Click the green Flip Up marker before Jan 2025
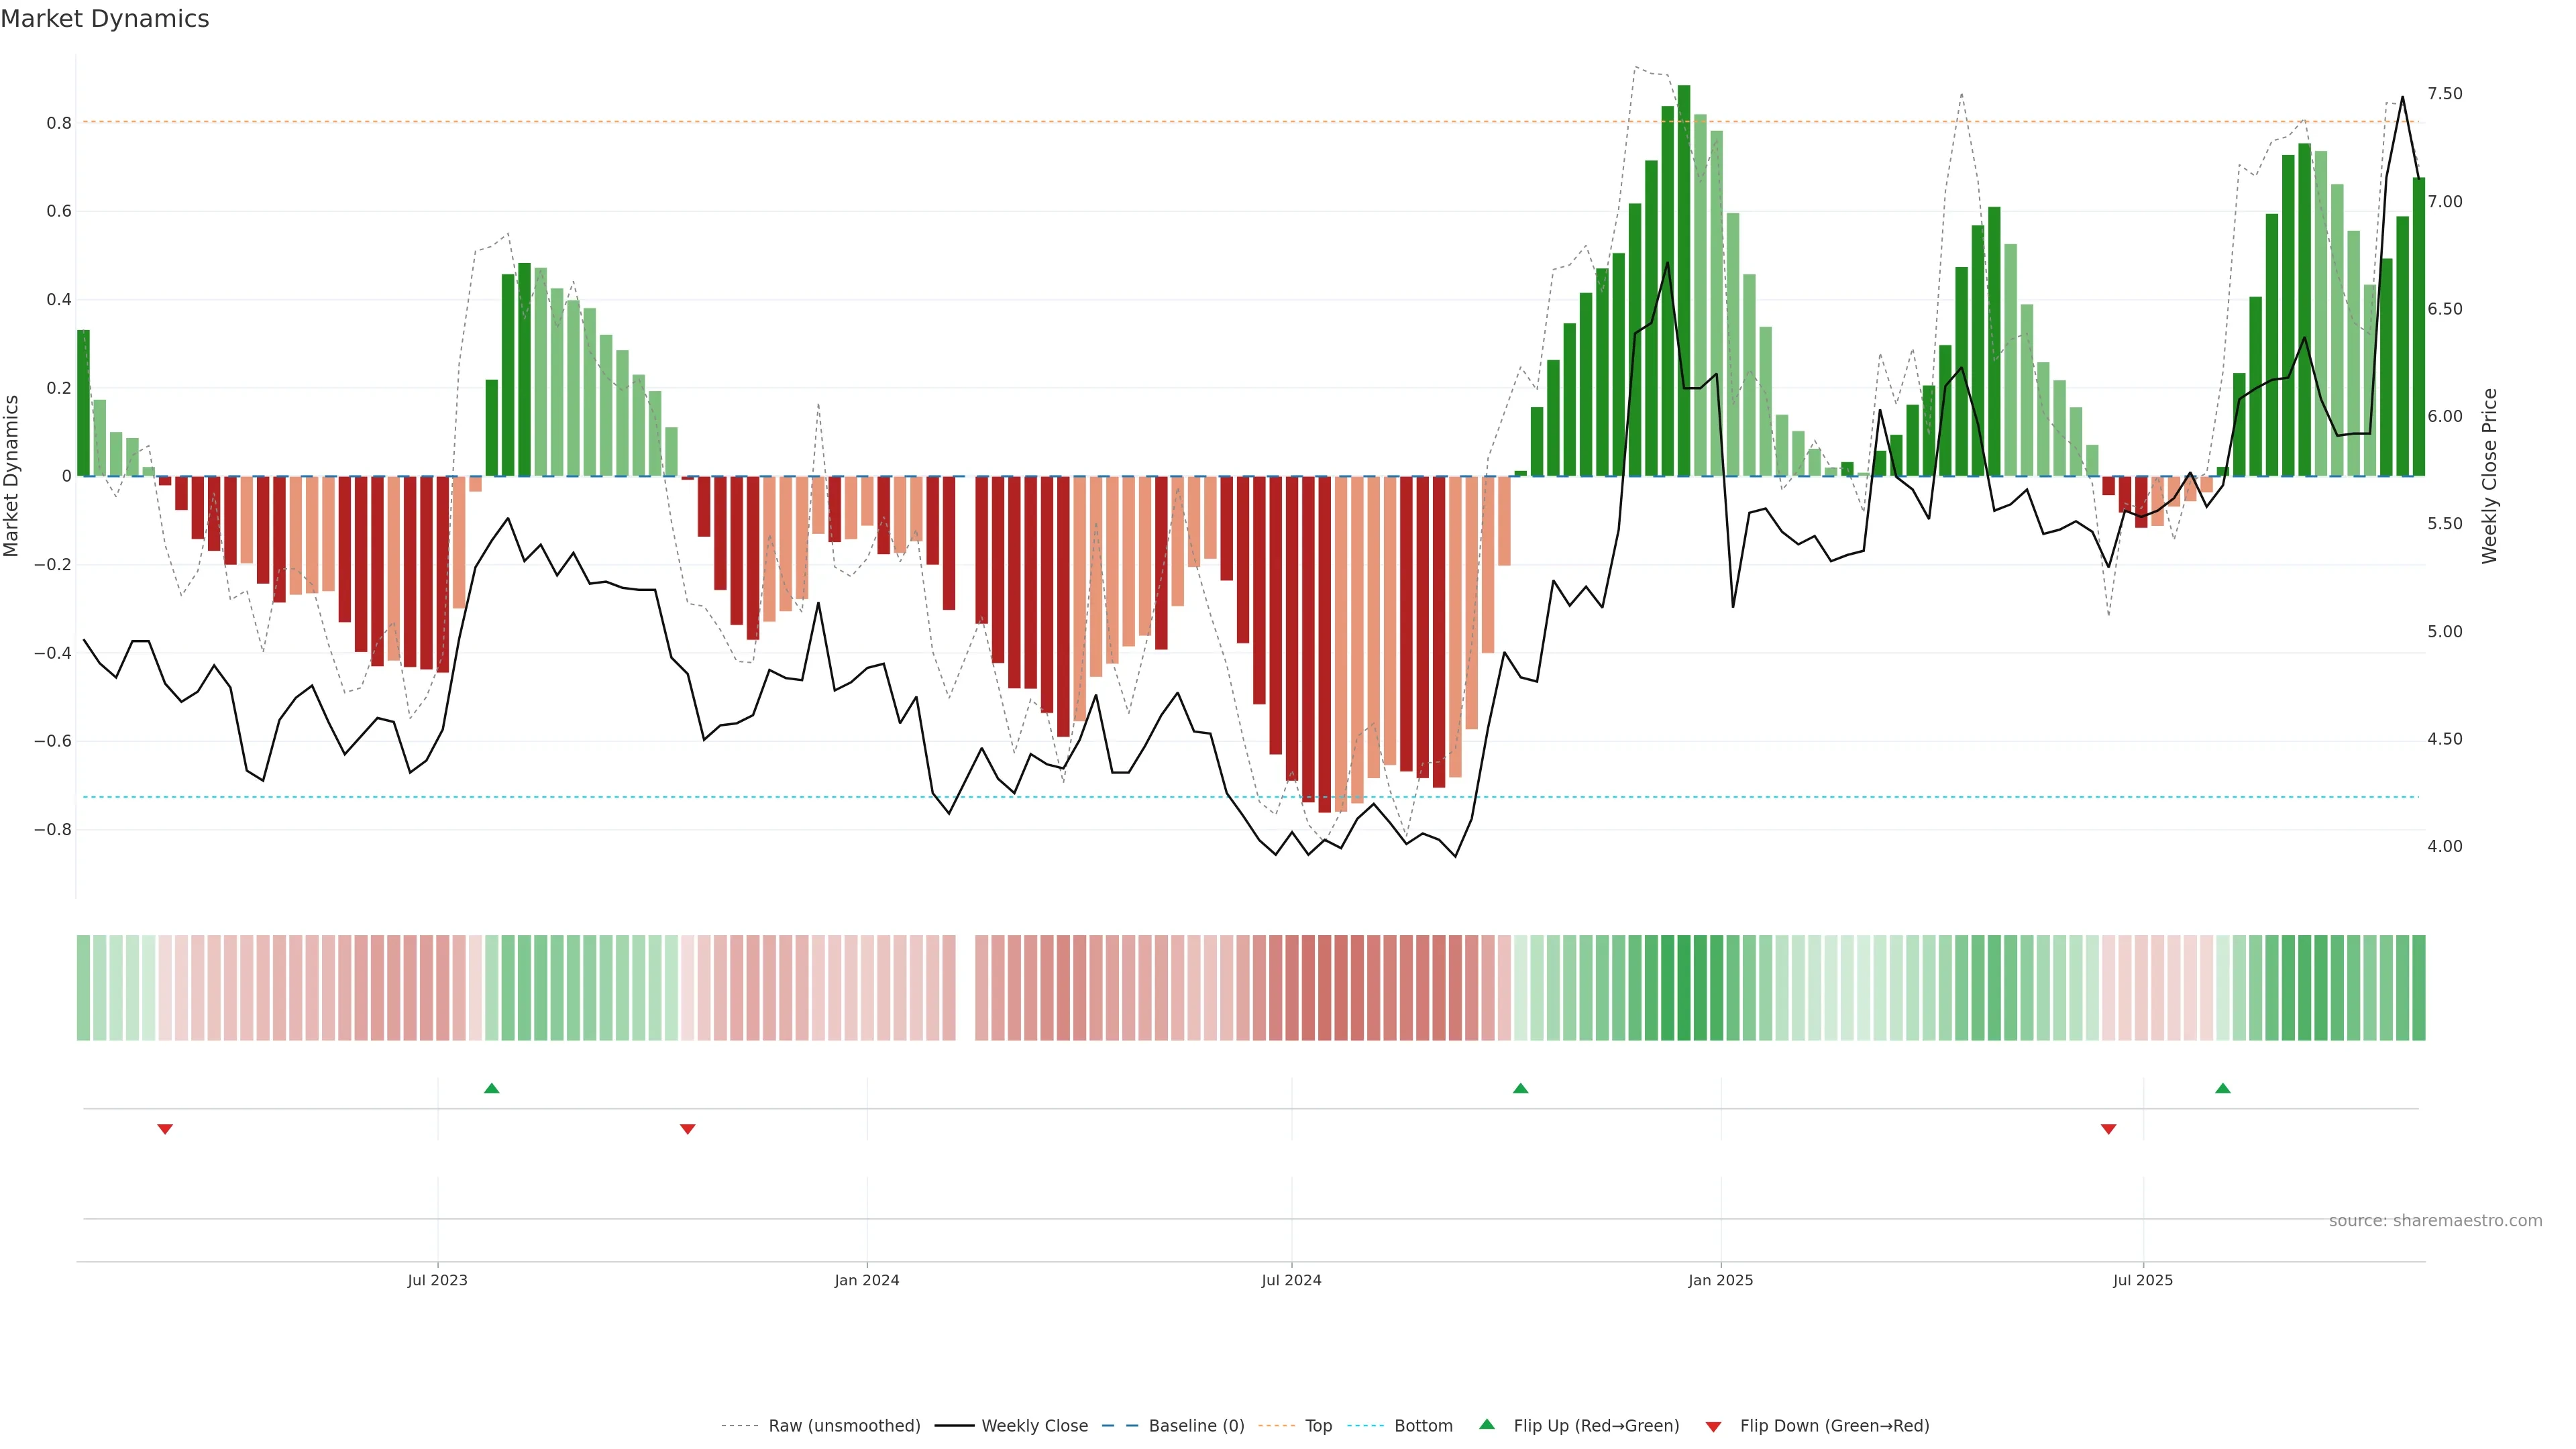Image resolution: width=2576 pixels, height=1449 pixels. (1520, 1088)
